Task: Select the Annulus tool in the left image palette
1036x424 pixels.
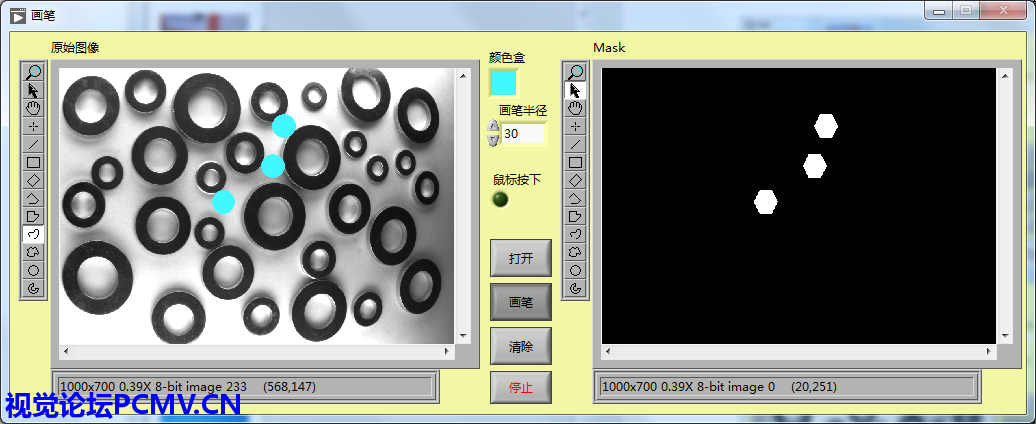Action: point(34,289)
